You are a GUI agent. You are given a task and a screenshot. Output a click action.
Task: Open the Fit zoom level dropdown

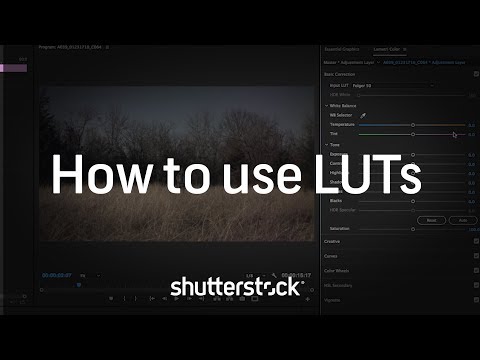pos(90,276)
